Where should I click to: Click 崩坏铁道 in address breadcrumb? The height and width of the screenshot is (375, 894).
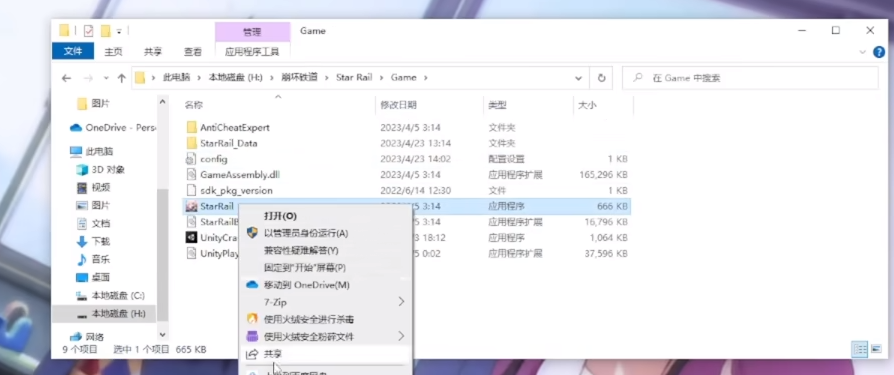(299, 78)
